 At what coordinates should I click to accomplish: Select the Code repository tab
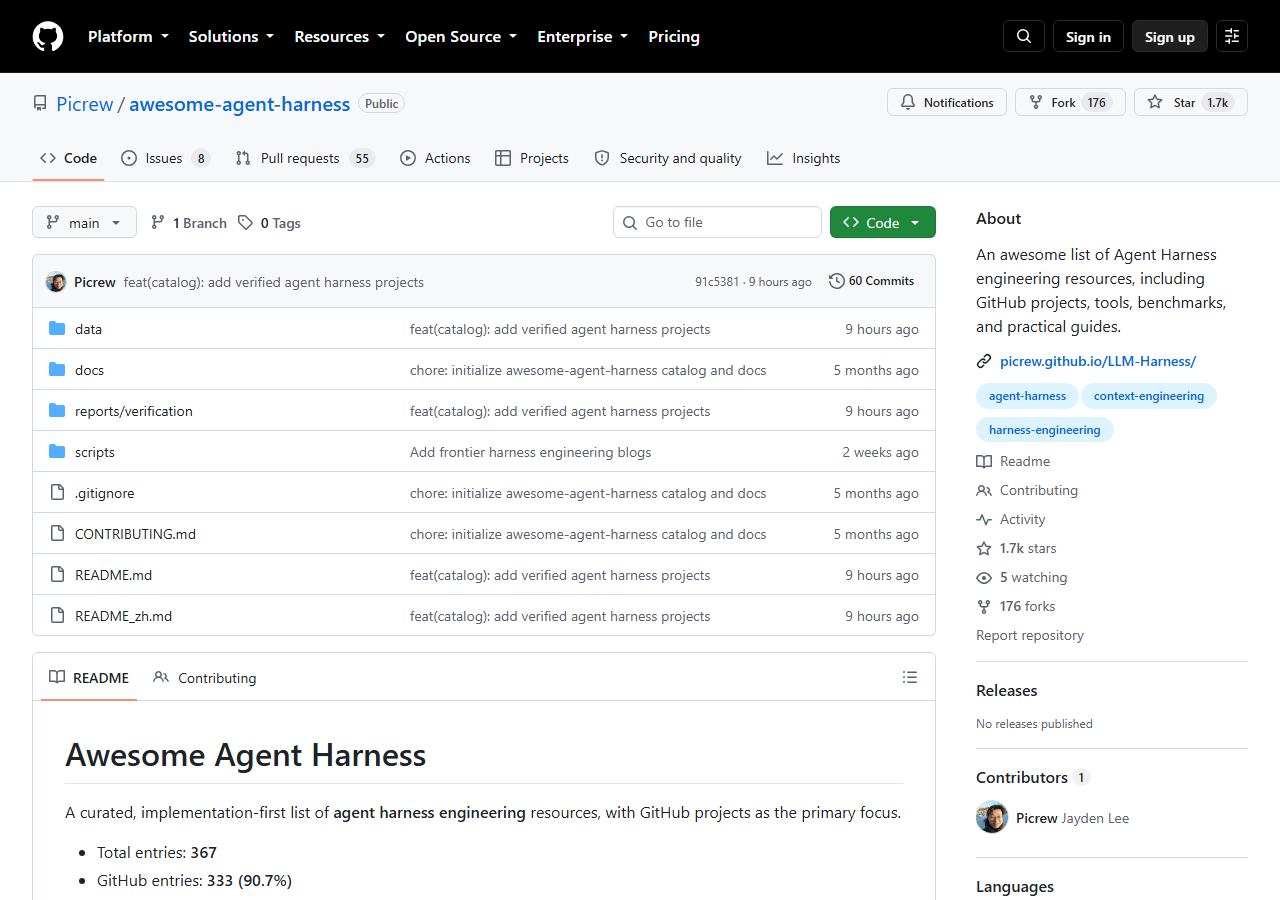tap(68, 158)
